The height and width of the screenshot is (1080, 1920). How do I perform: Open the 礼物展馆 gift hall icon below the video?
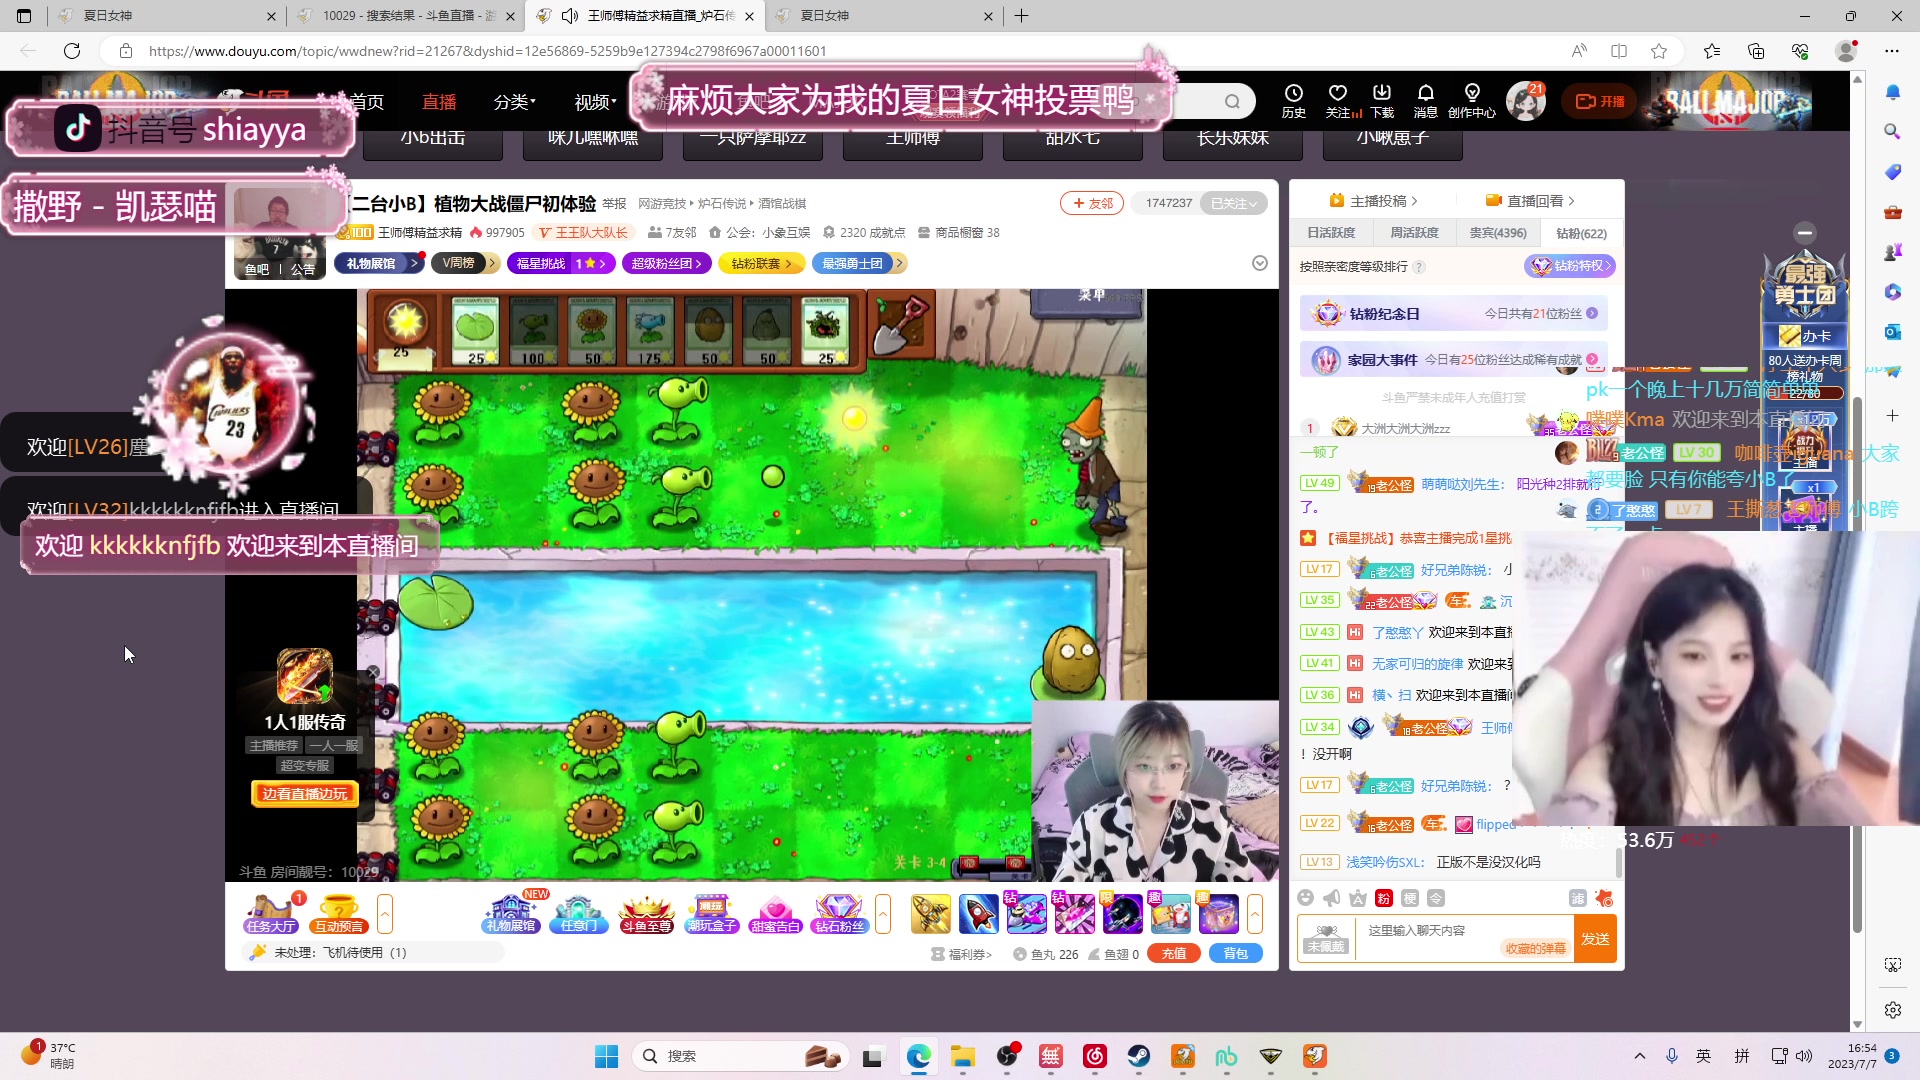pos(511,914)
